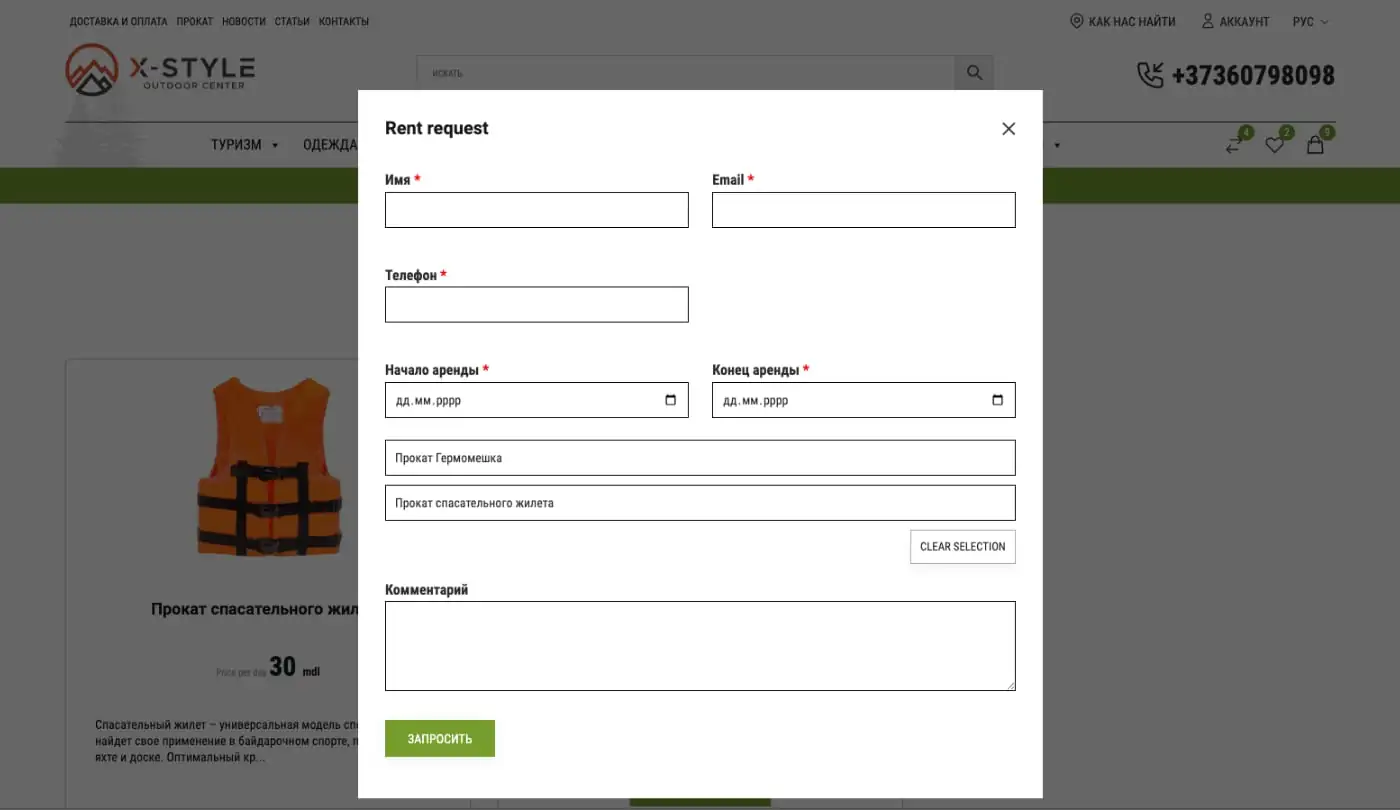Image resolution: width=1400 pixels, height=810 pixels.
Task: Click the phone call icon
Action: 1150,75
